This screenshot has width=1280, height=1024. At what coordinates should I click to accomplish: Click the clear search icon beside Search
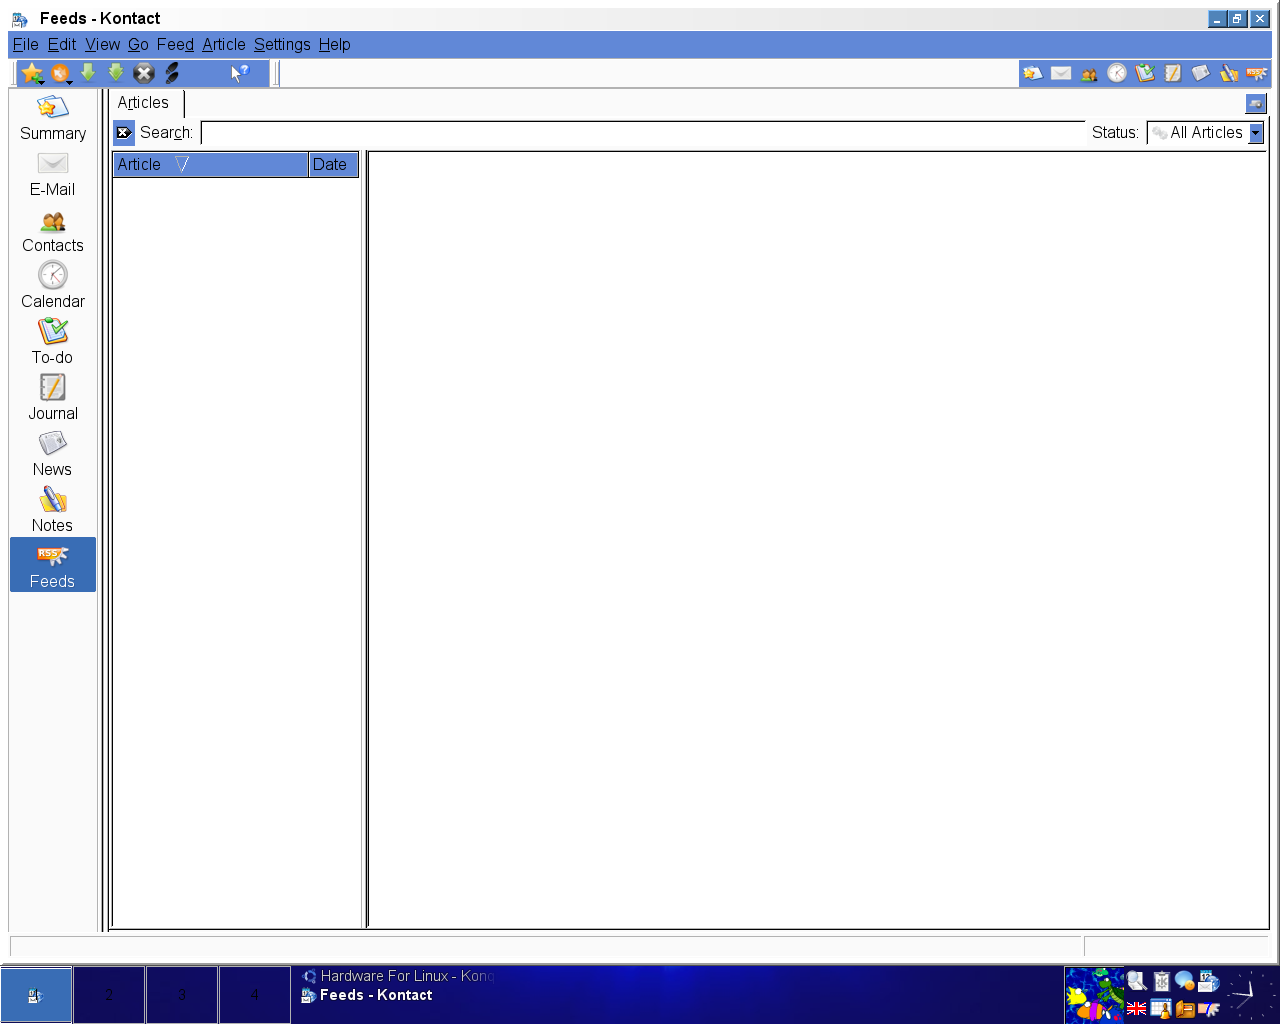[124, 133]
